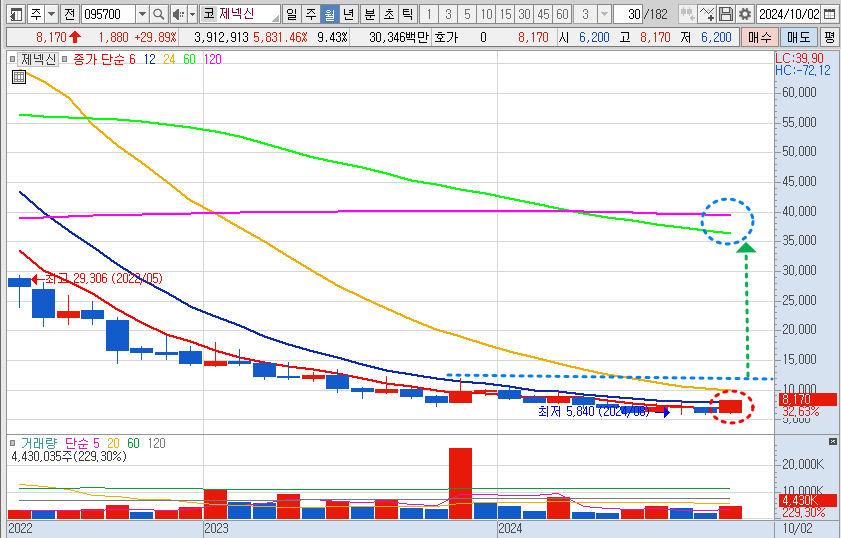Click the candlestick compare chart icon
The image size is (841, 538).
coord(687,14)
